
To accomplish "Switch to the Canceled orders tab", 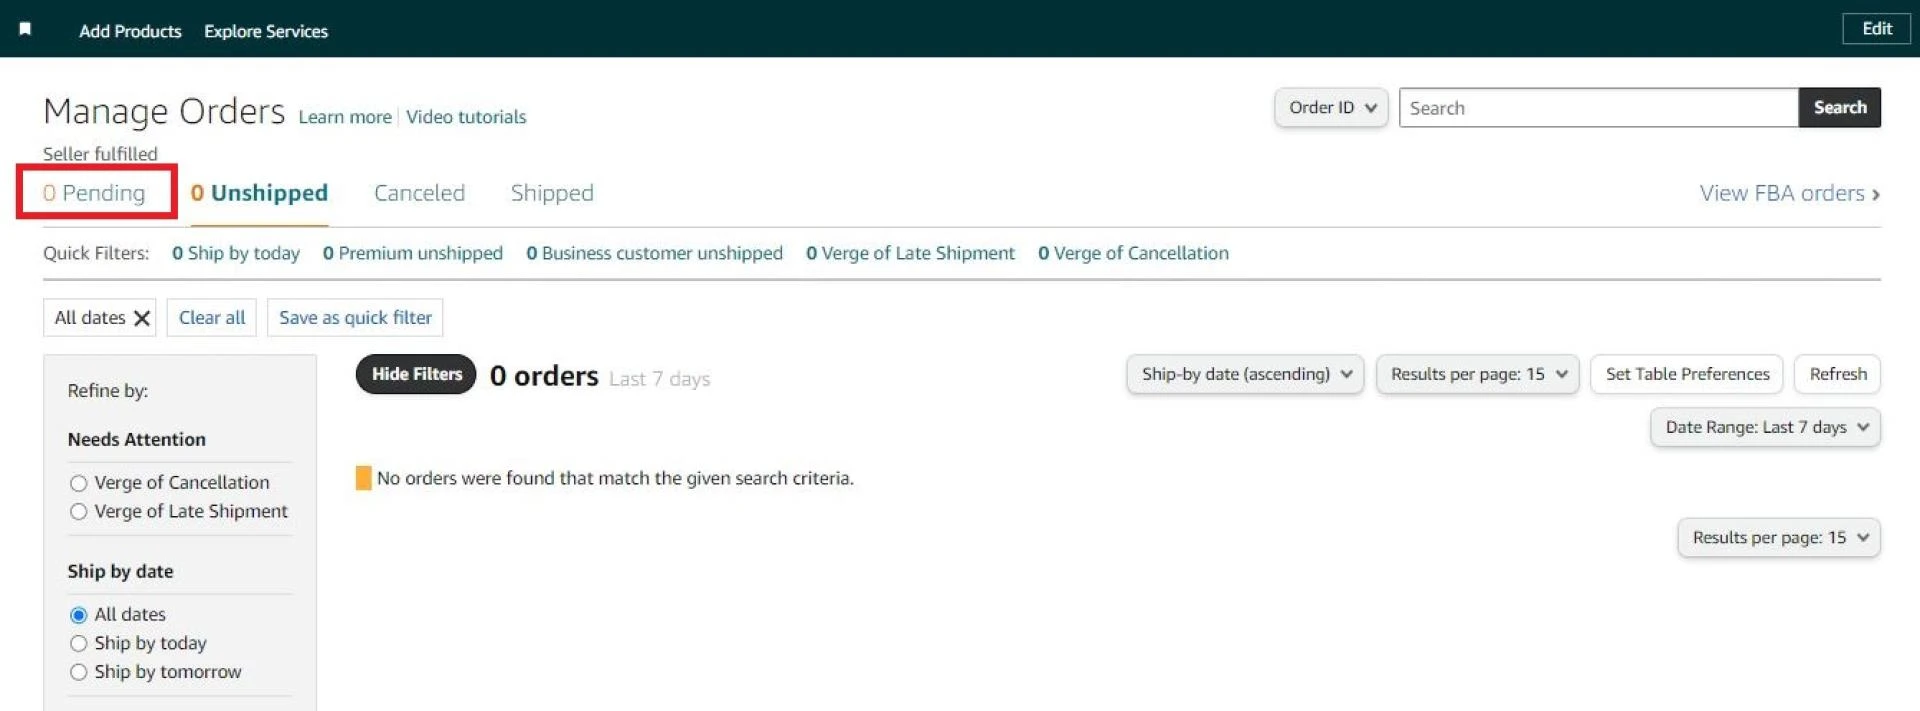I will [419, 193].
